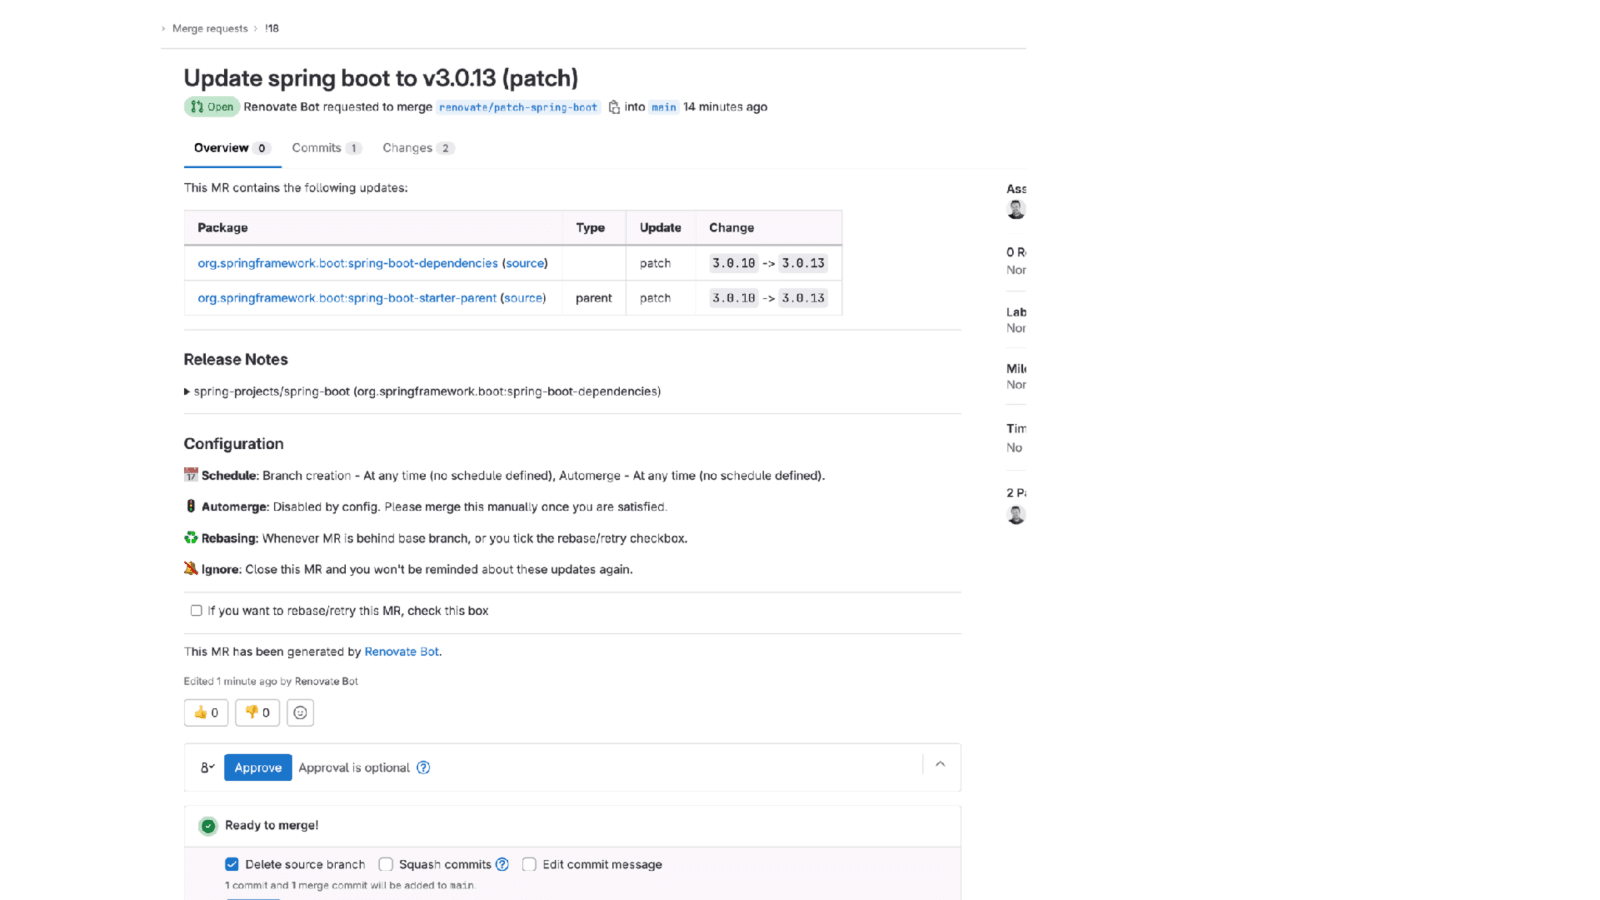The width and height of the screenshot is (1600, 900).
Task: Go to Merge requests breadcrumb
Action: (210, 29)
